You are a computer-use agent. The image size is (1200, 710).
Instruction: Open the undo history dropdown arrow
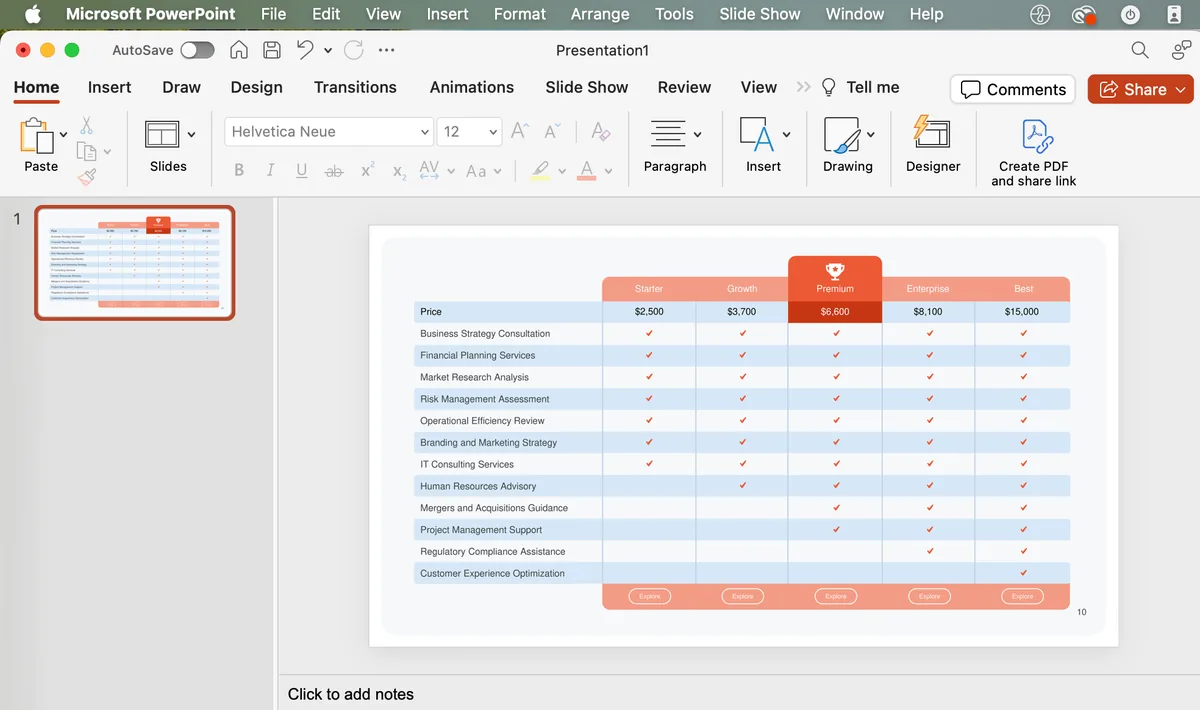point(327,50)
